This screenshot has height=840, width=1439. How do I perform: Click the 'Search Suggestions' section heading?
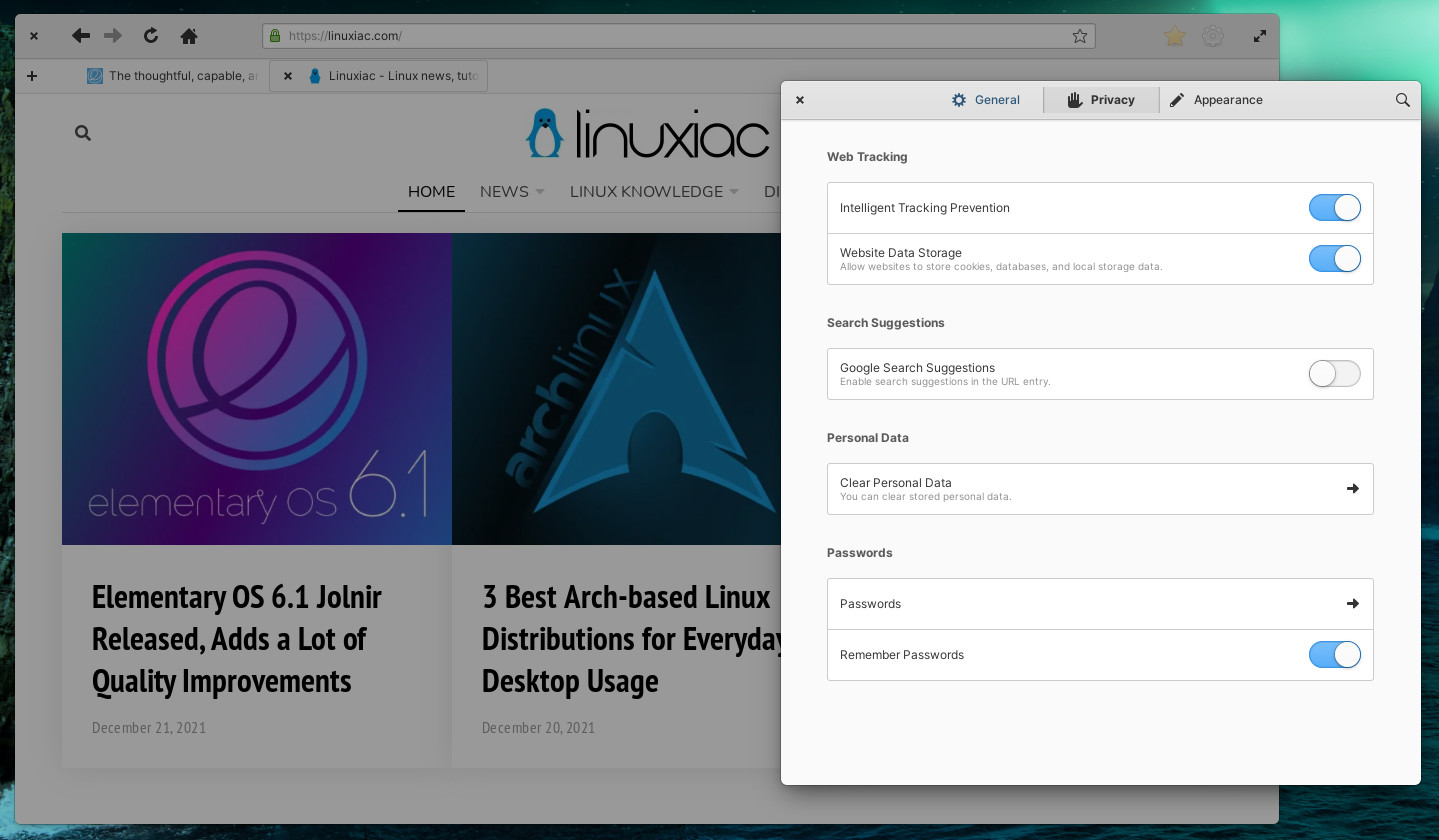(x=886, y=323)
